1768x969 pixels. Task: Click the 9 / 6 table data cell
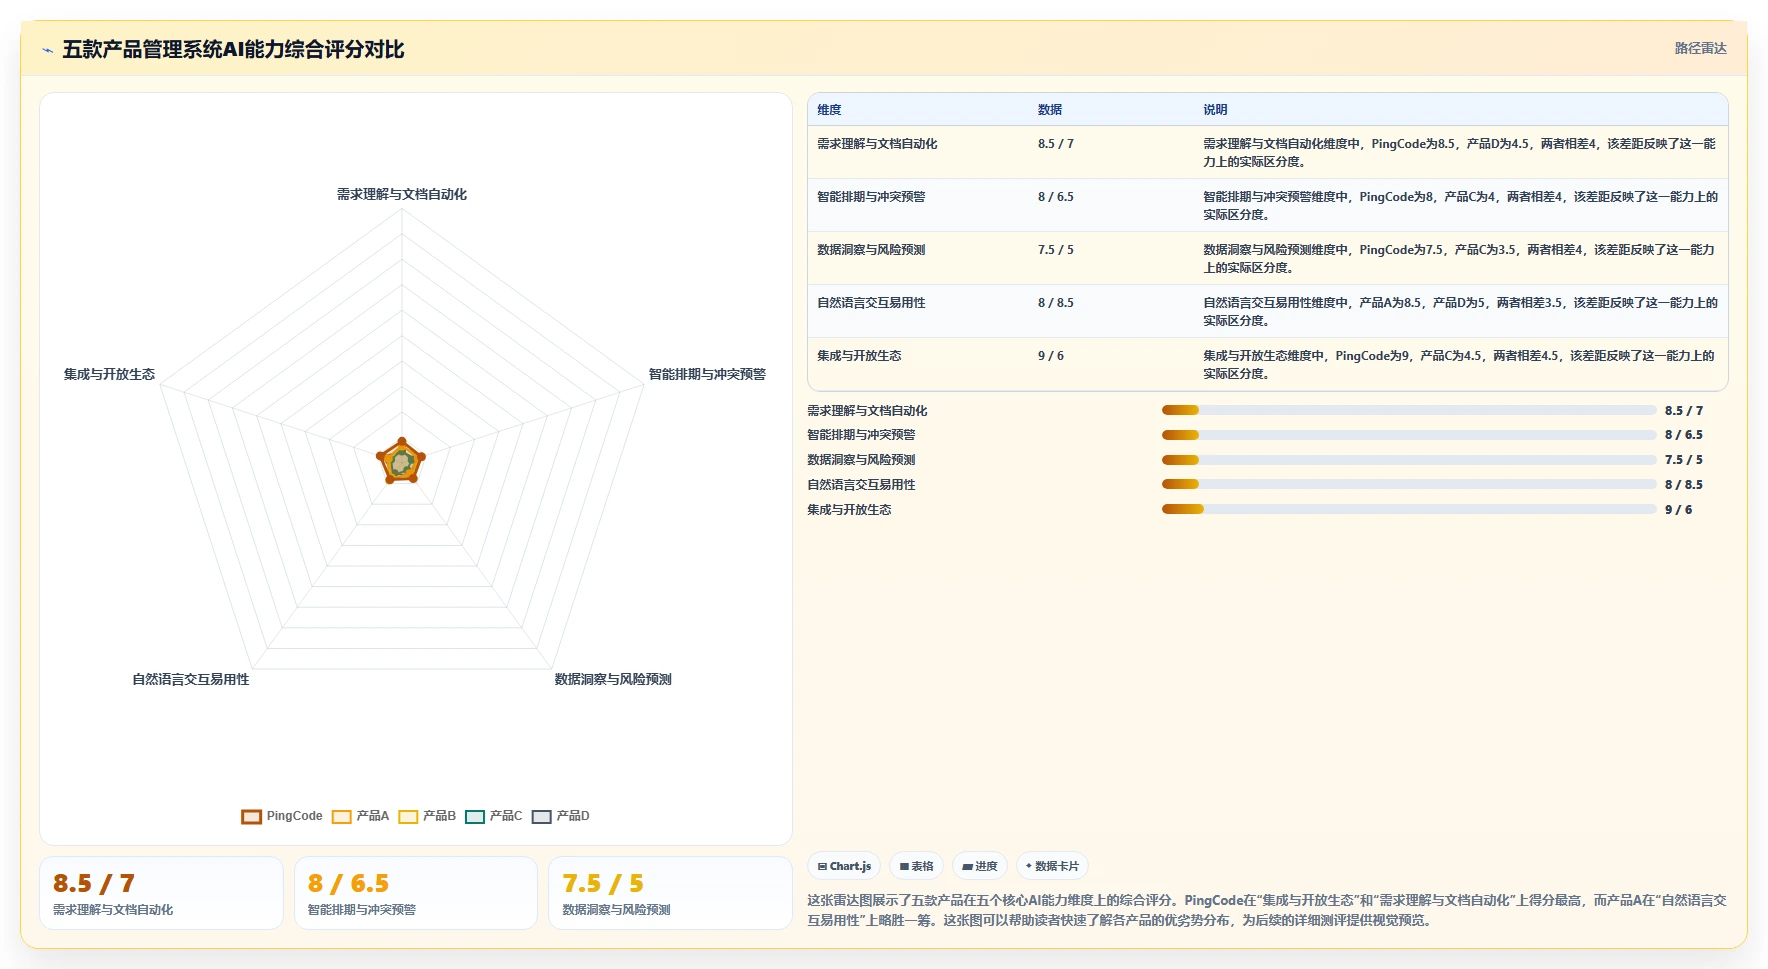[1051, 356]
